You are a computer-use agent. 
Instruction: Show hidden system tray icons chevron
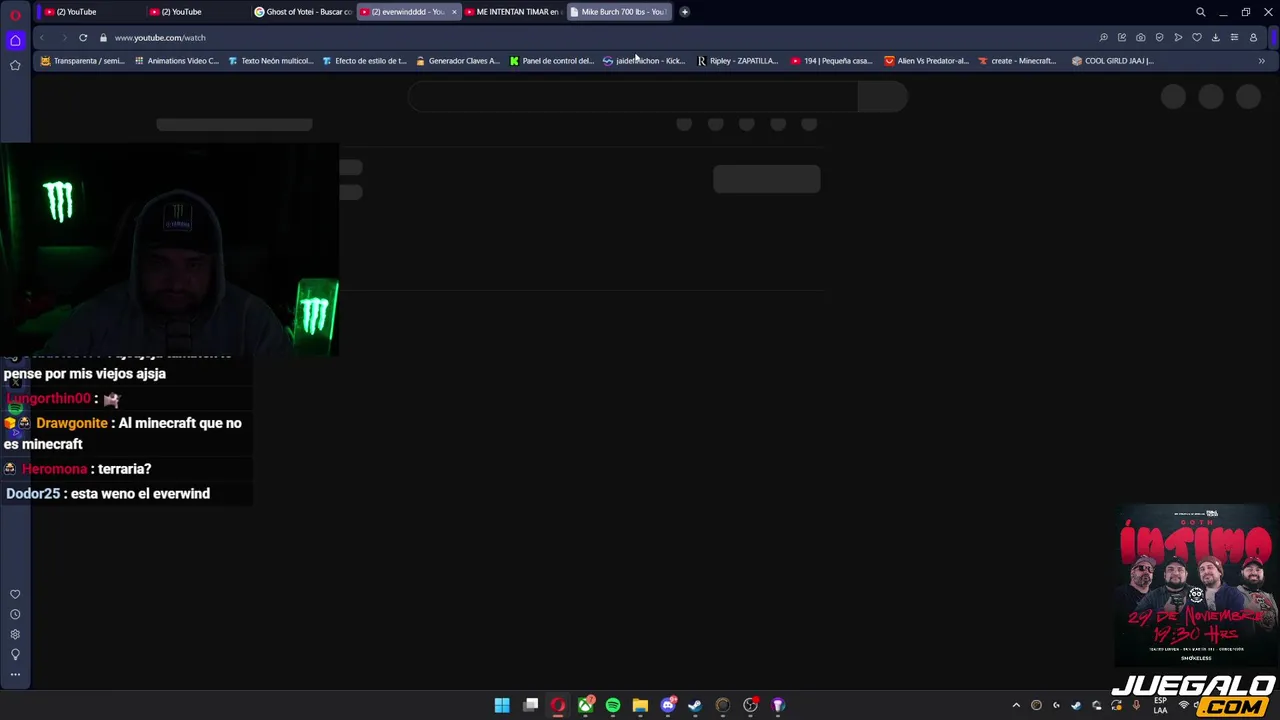click(1016, 705)
